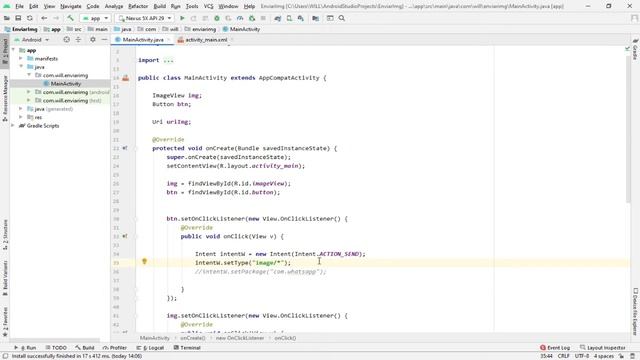
Task: Click the Make Project hammer icon
Action: point(70,18)
